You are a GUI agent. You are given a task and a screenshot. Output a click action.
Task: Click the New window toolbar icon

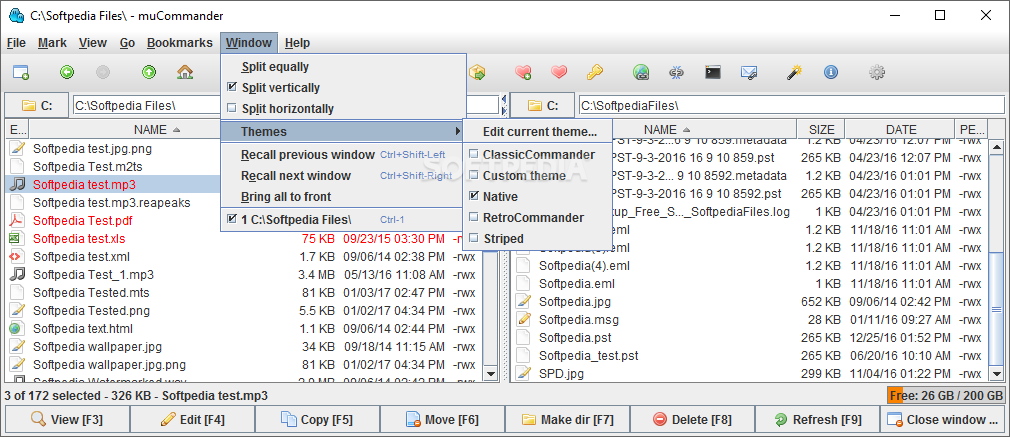pyautogui.click(x=21, y=72)
